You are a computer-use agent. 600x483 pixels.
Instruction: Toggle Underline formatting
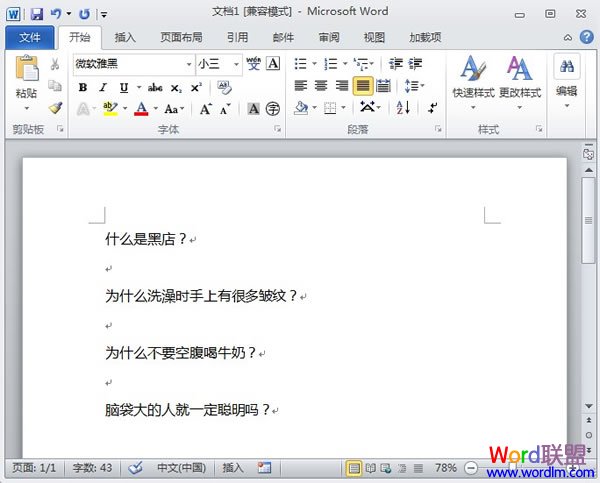(x=124, y=88)
